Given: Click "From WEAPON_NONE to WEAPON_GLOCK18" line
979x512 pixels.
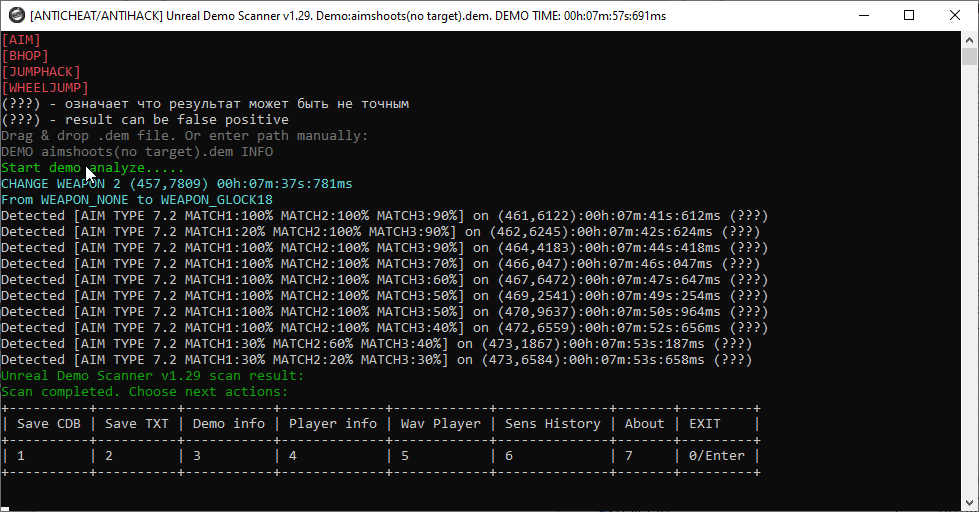Looking at the screenshot, I should click(137, 200).
